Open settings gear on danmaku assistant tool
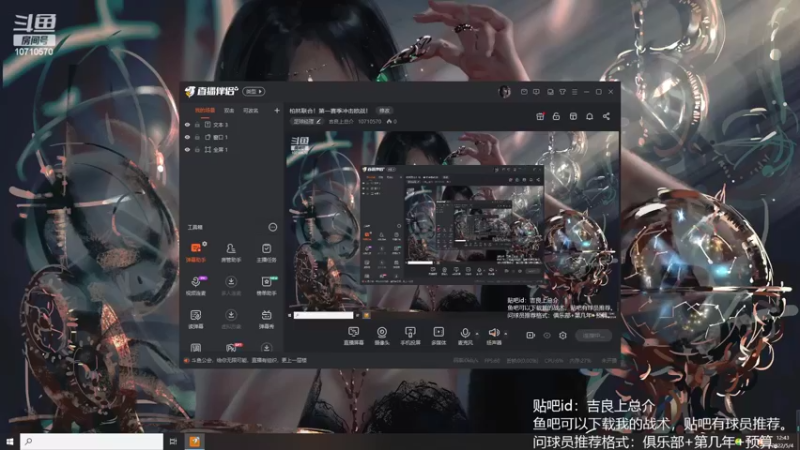 (205, 244)
